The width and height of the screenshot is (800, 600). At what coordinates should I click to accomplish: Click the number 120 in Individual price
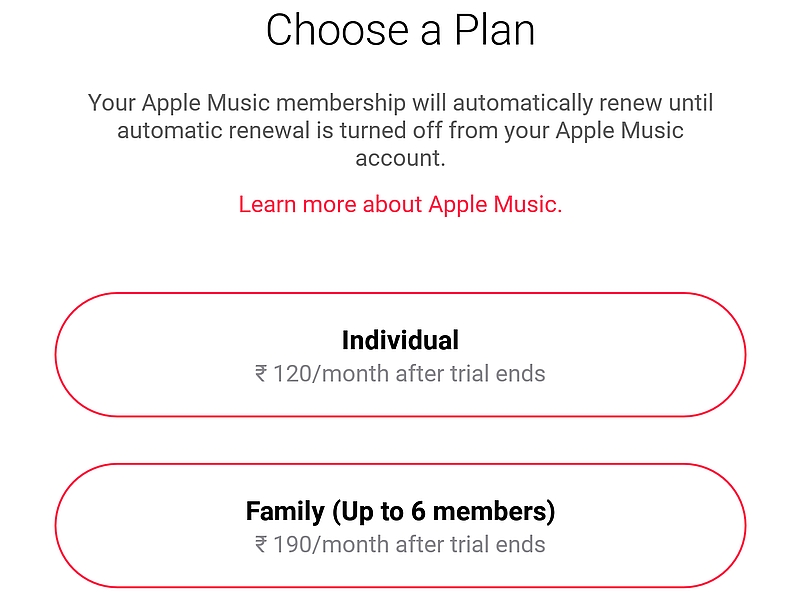(x=292, y=374)
